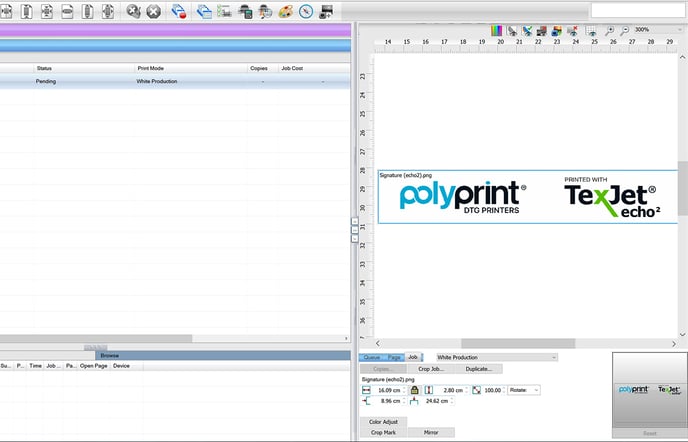The width and height of the screenshot is (688, 442).
Task: Click the Crop Mark button
Action: tap(383, 432)
